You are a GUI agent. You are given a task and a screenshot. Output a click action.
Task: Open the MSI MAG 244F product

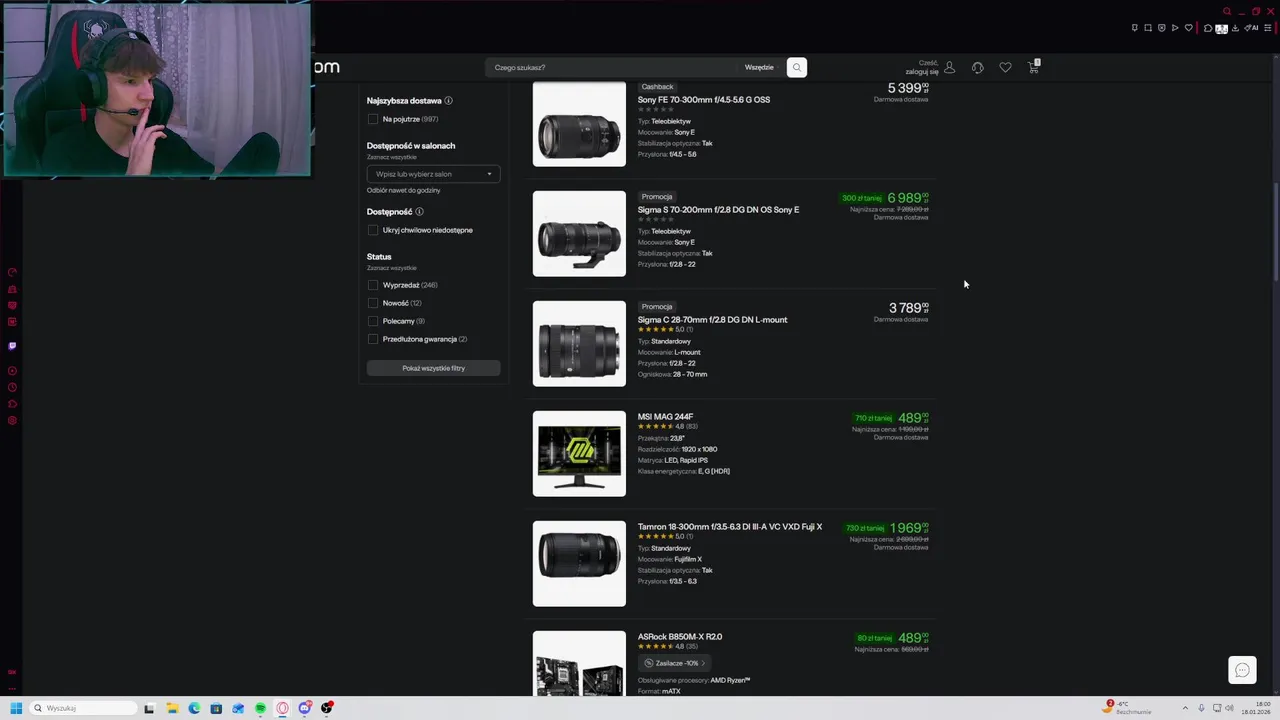[x=665, y=417]
